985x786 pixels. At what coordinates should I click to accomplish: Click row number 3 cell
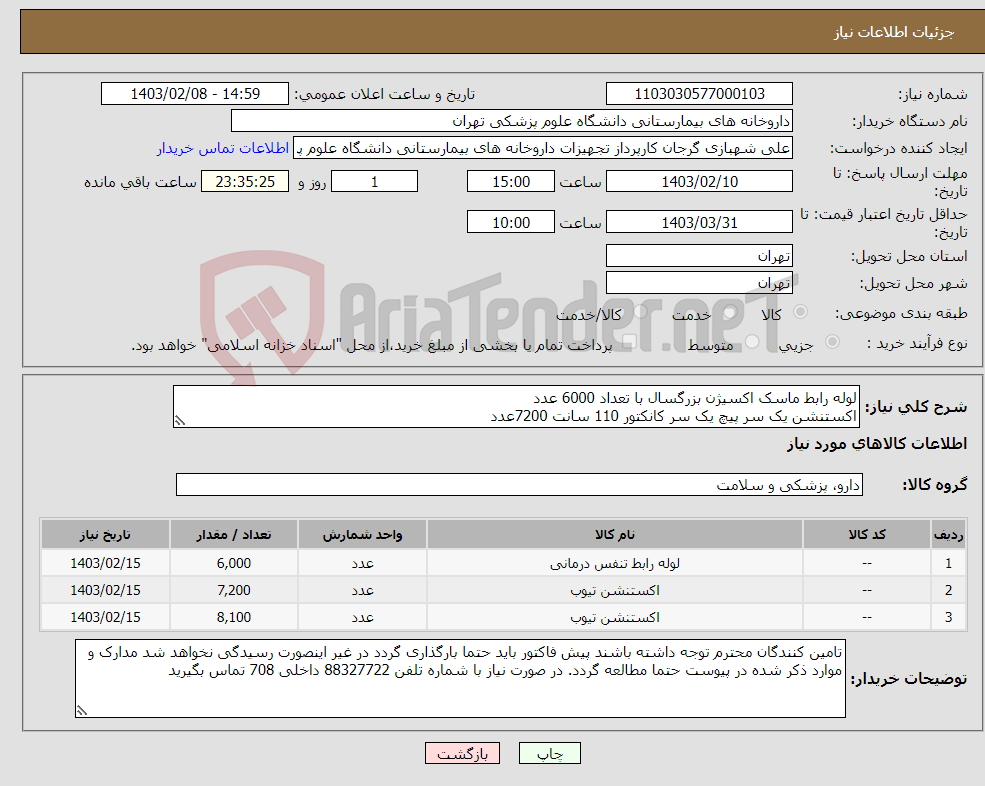click(948, 618)
